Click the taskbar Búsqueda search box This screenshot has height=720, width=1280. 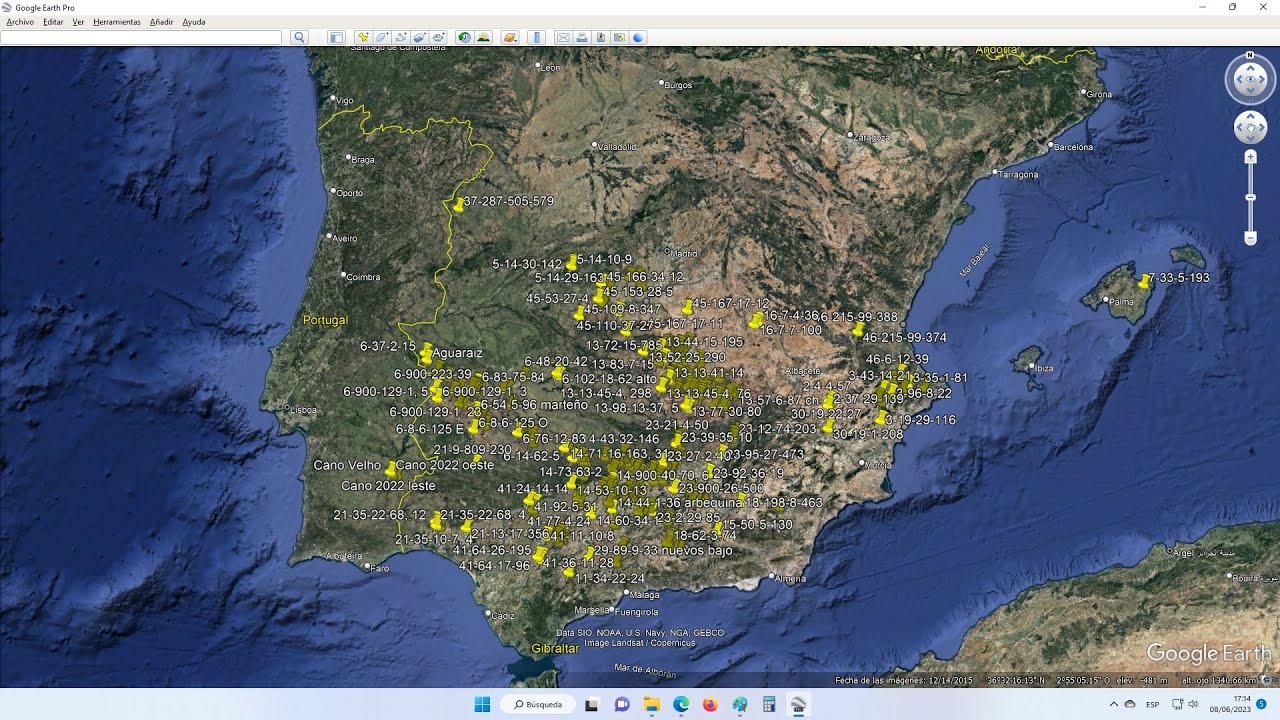(538, 704)
